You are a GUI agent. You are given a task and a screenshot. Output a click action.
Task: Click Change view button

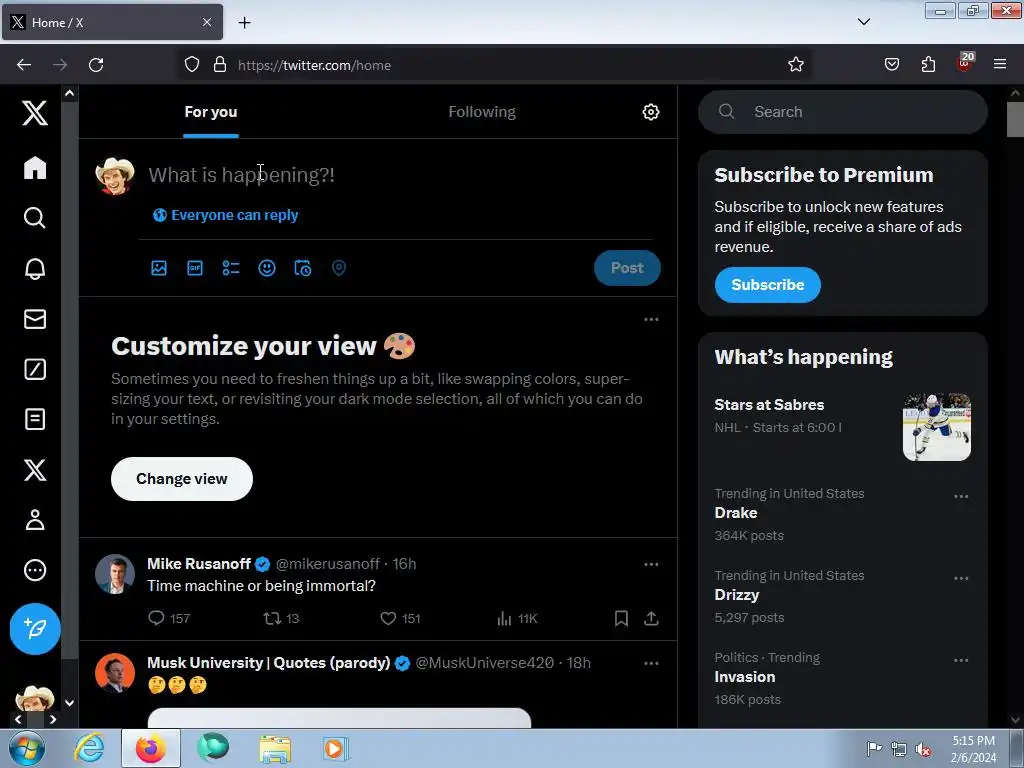[x=182, y=479]
